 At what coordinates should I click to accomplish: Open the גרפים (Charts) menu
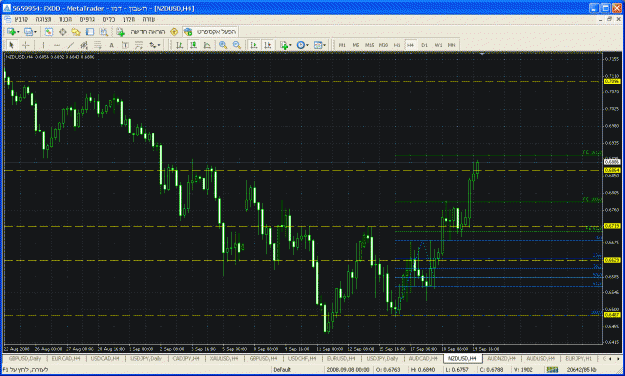coord(87,20)
